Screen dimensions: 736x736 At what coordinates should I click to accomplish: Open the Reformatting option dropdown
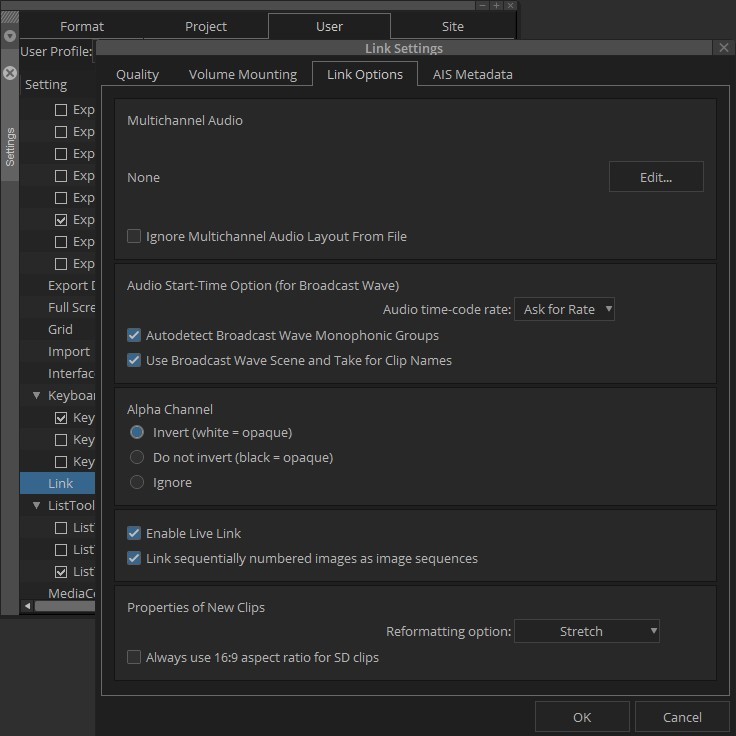pos(587,632)
